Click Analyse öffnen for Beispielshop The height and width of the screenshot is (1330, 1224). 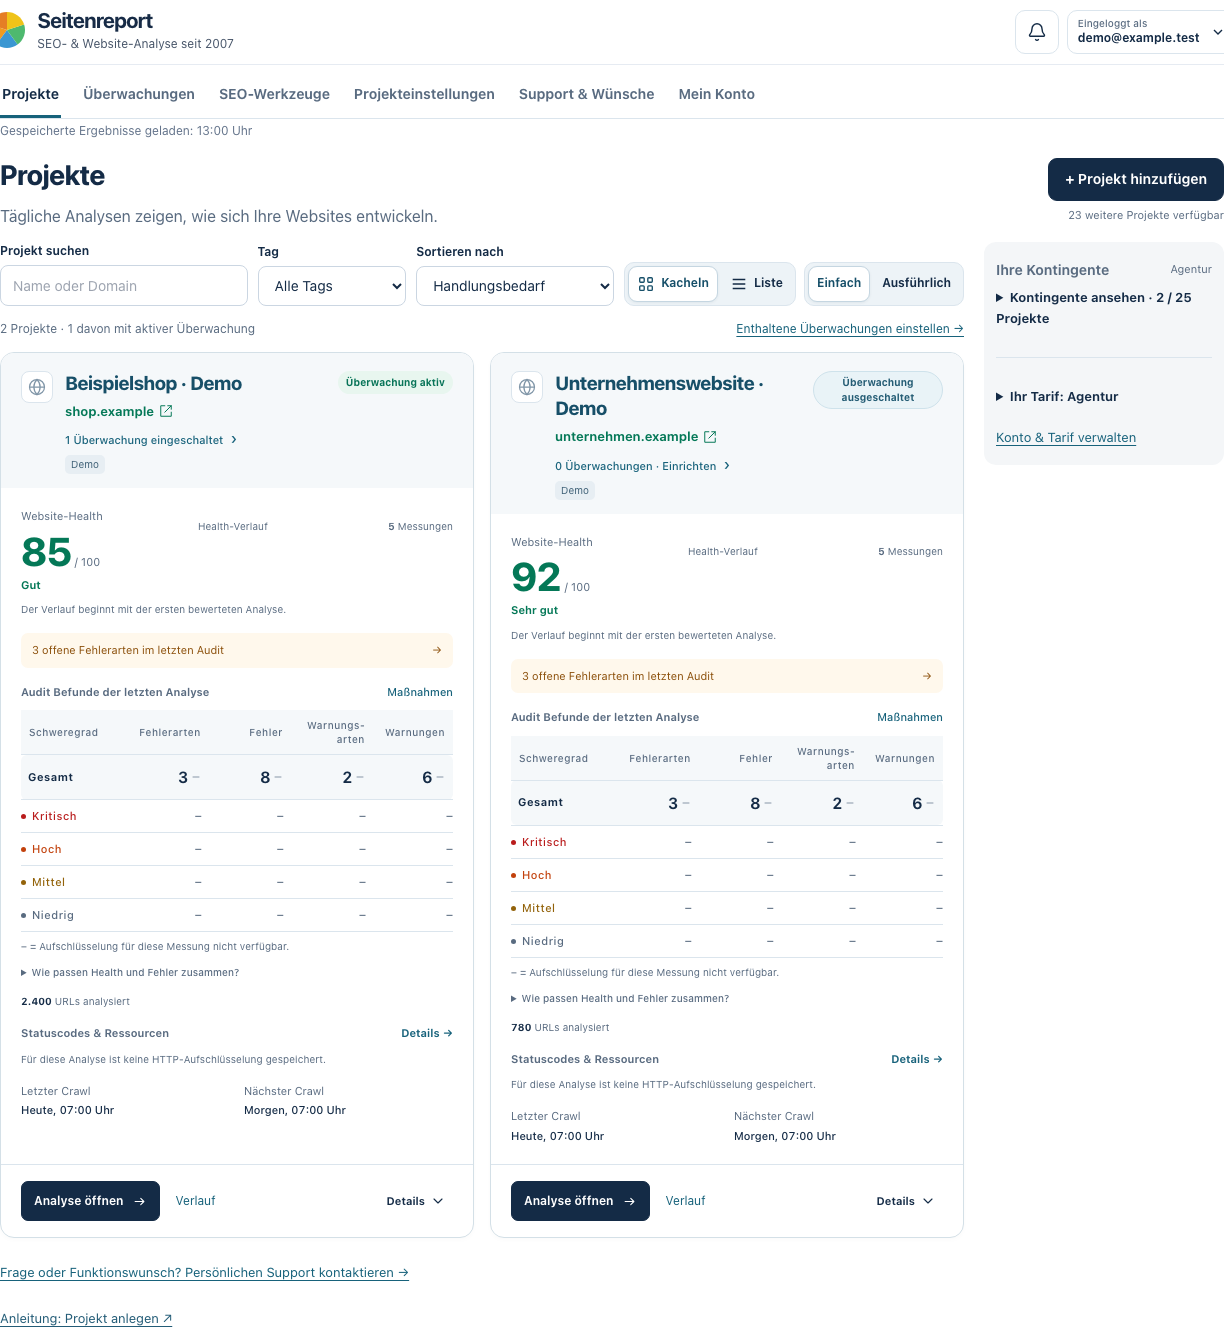(x=90, y=1201)
